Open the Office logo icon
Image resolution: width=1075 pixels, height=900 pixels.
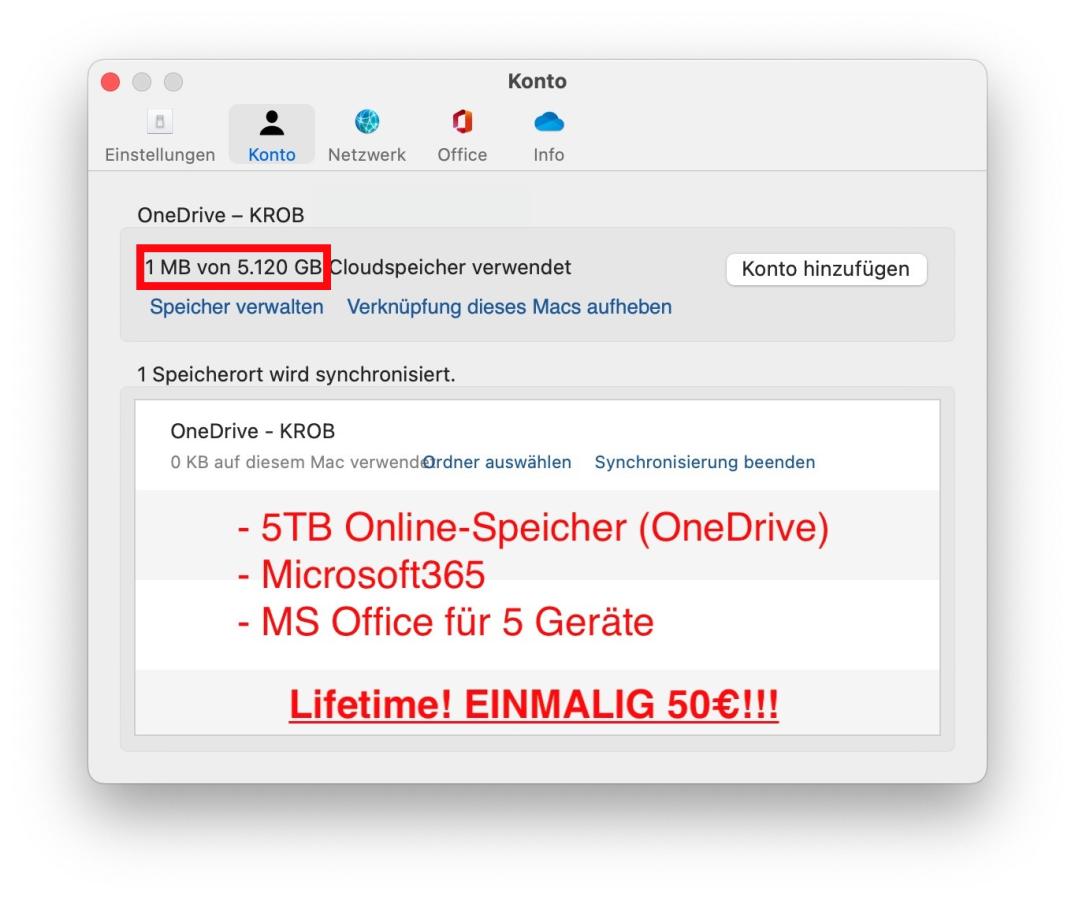462,122
